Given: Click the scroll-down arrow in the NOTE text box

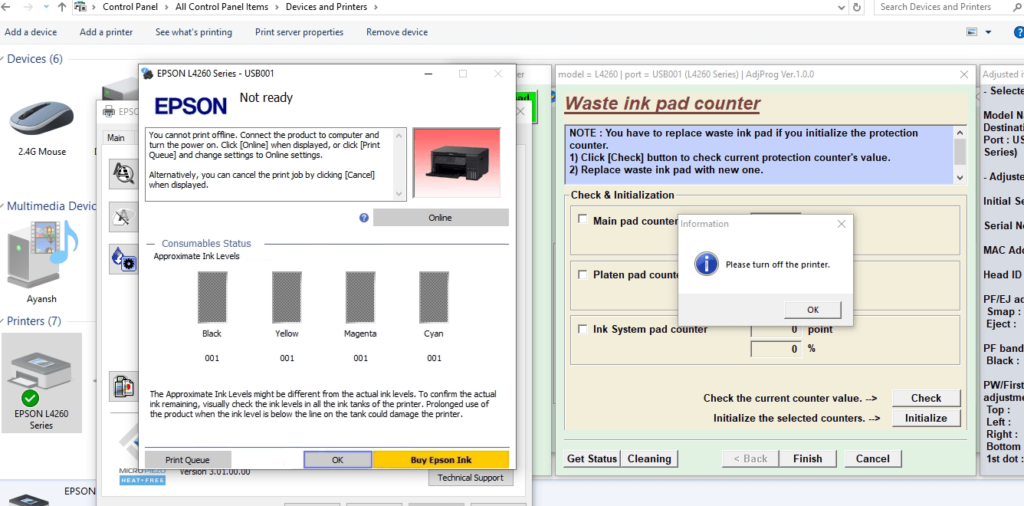Looking at the screenshot, I should (959, 177).
